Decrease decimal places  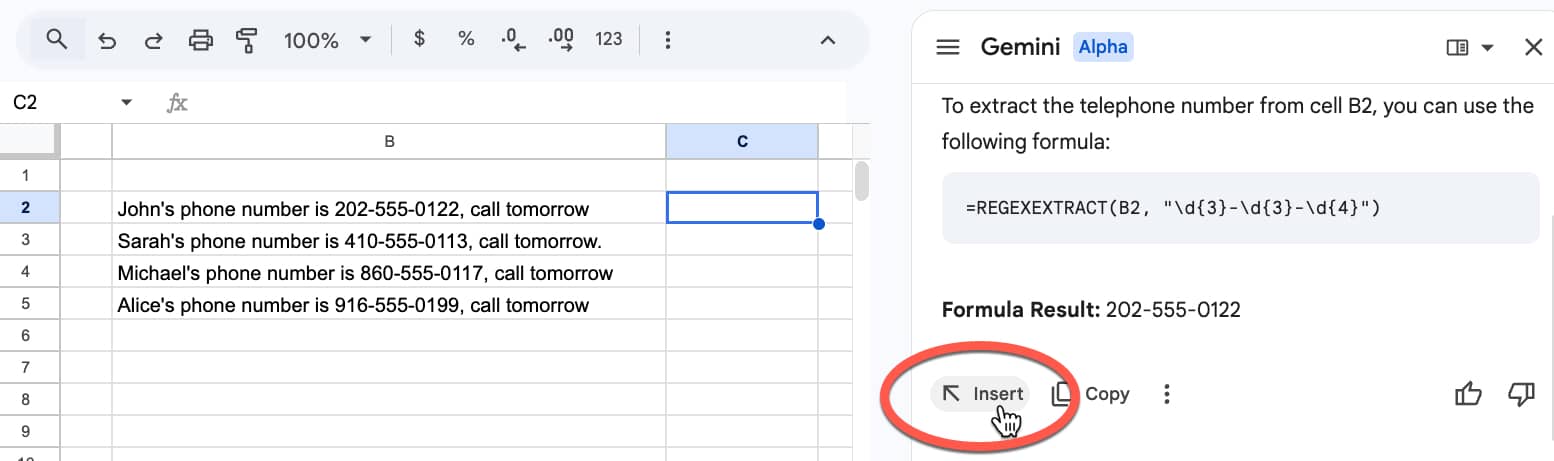coord(514,40)
